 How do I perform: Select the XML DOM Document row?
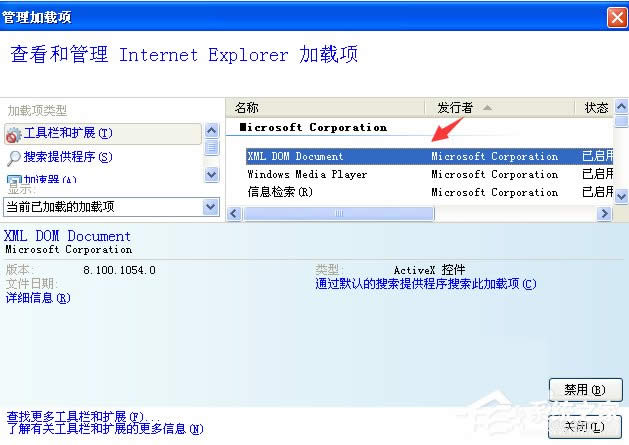(x=429, y=156)
